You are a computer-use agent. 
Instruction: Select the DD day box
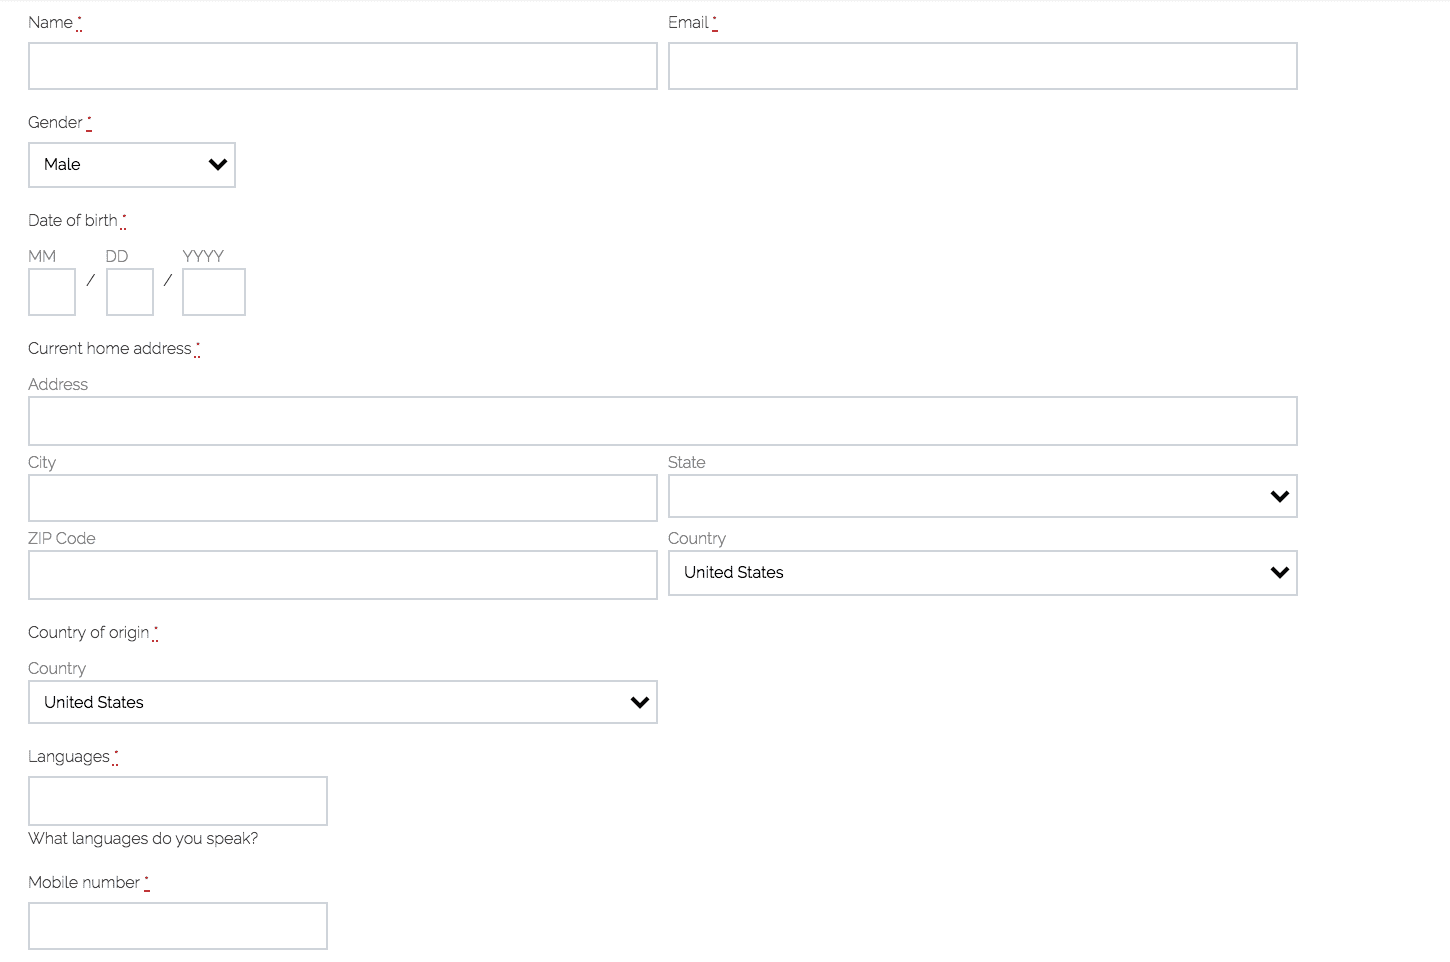130,292
